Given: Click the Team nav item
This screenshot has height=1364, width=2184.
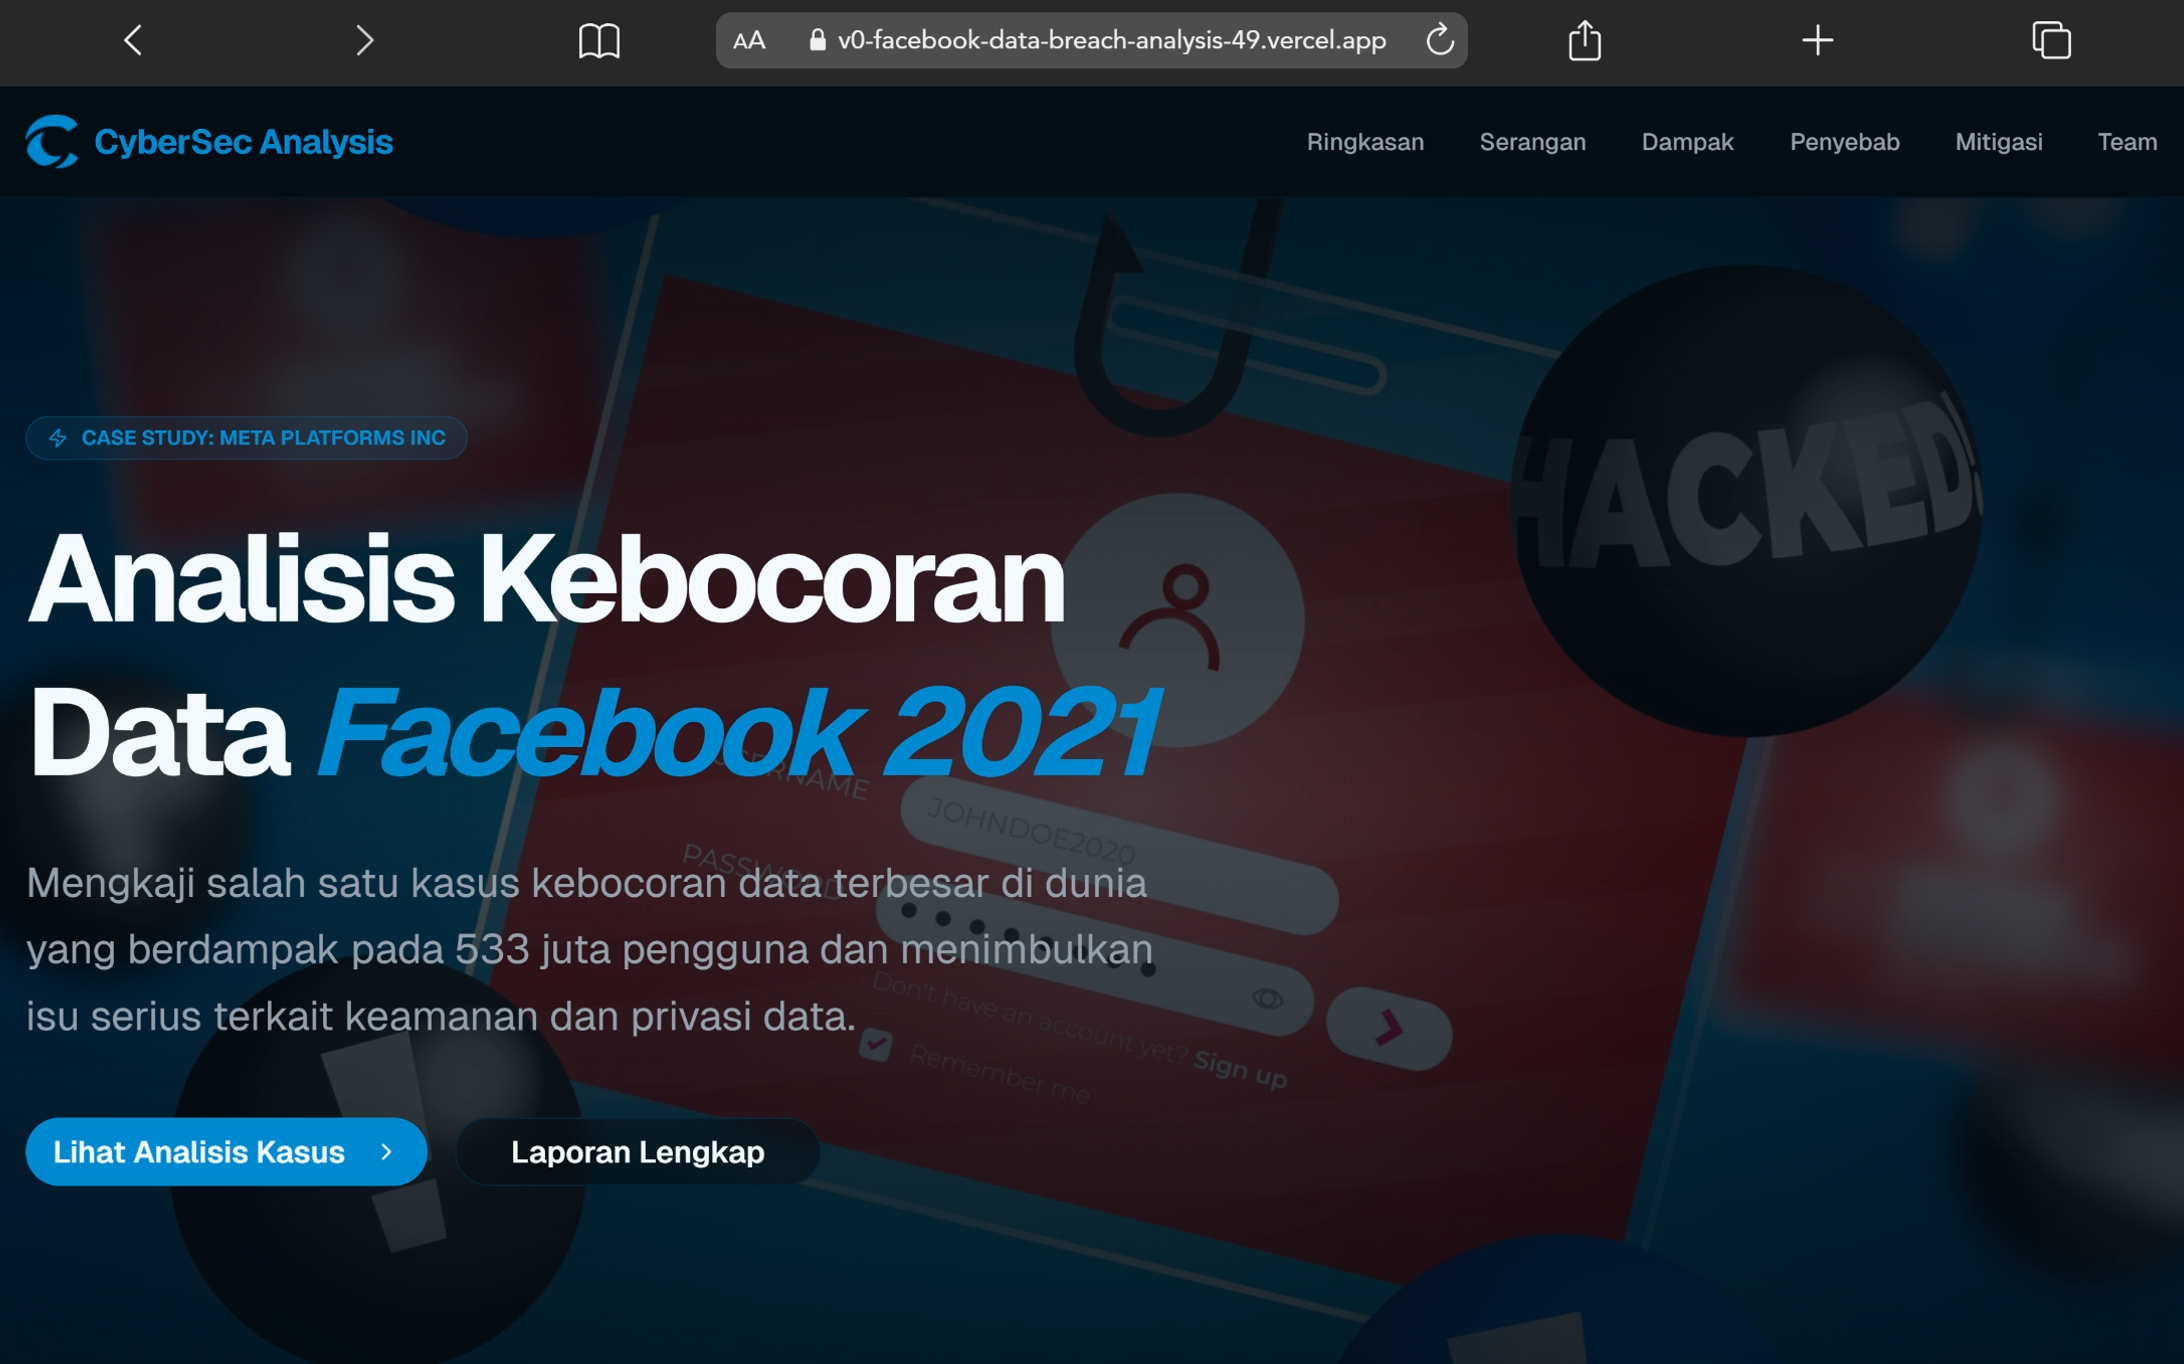Looking at the screenshot, I should (2126, 142).
